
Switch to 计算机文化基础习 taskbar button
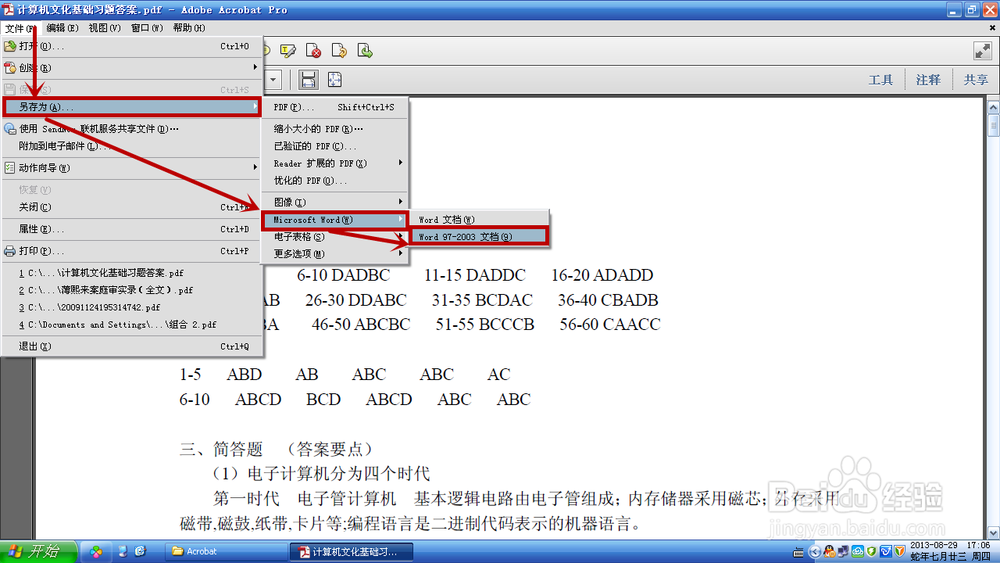tap(351, 552)
